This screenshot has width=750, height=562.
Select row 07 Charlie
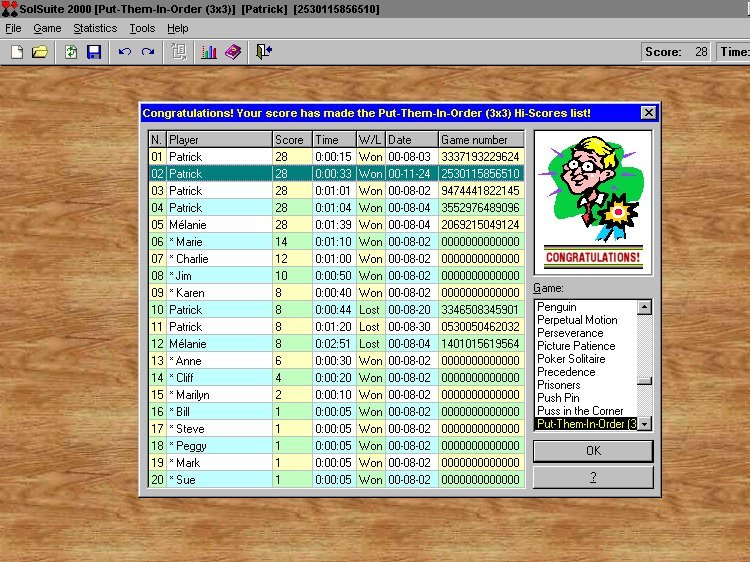point(336,259)
